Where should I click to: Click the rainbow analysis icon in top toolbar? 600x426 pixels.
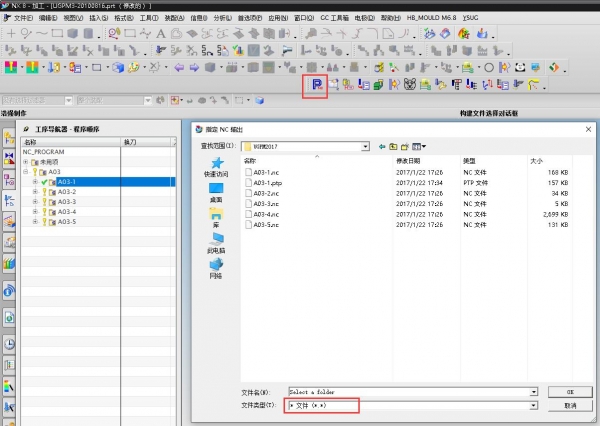click(463, 34)
